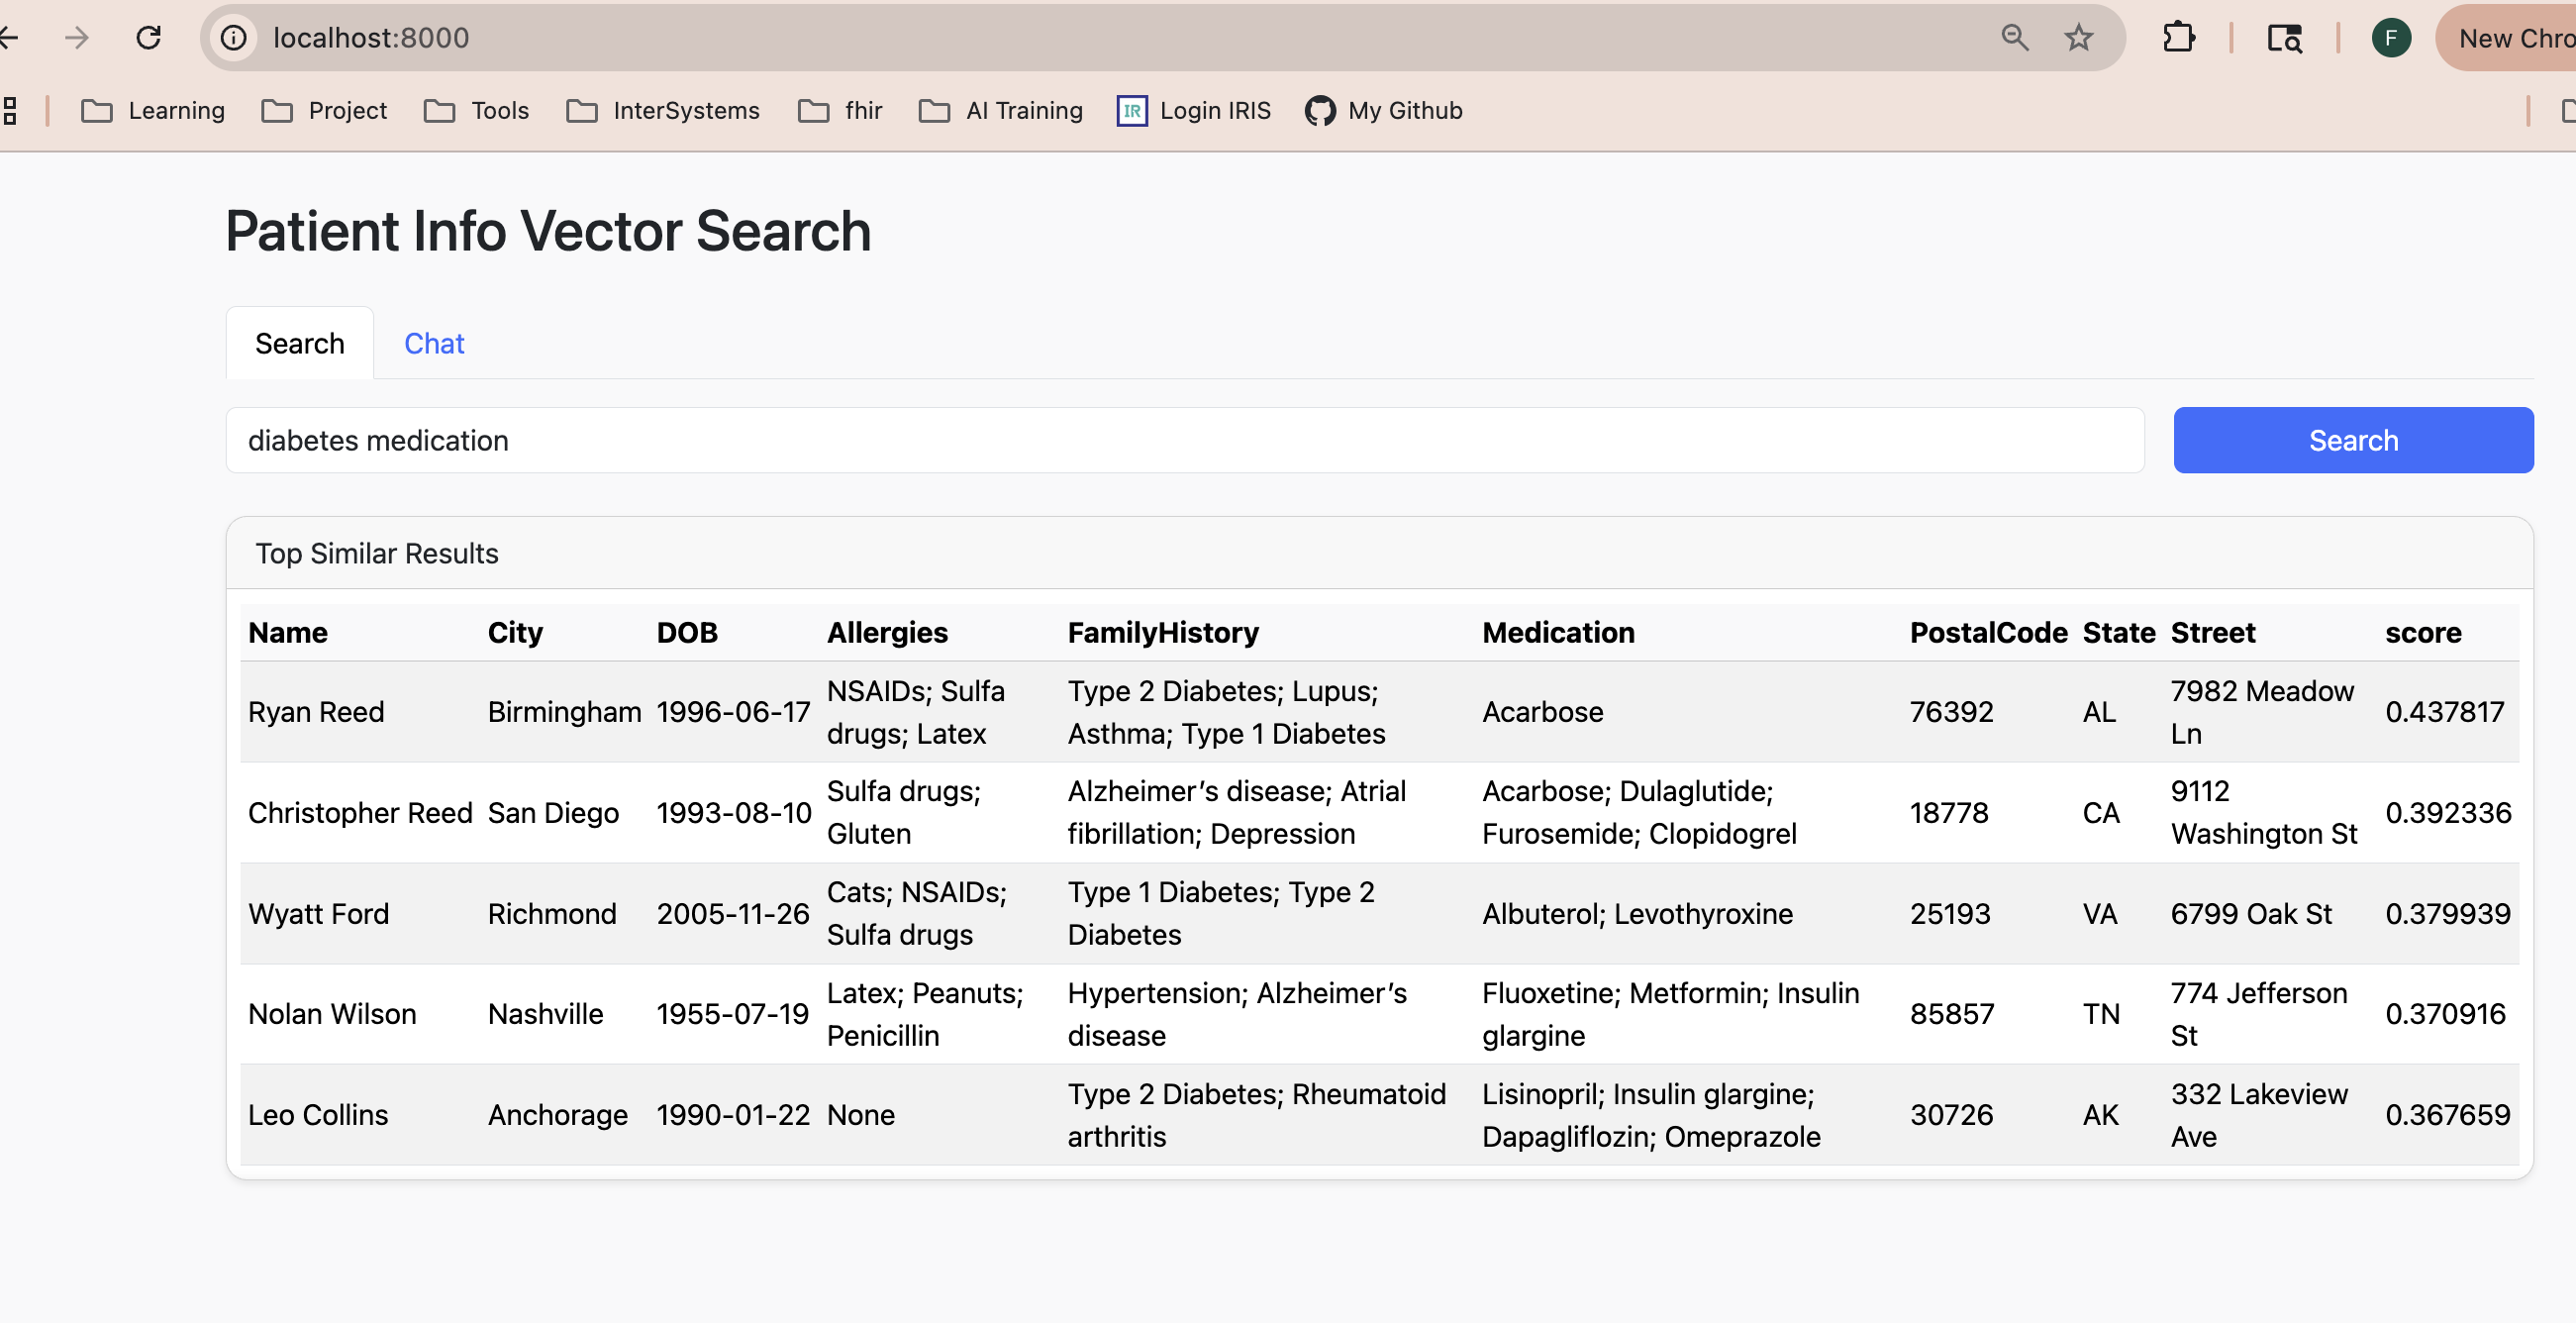
Task: Select the Search tab
Action: tap(299, 343)
